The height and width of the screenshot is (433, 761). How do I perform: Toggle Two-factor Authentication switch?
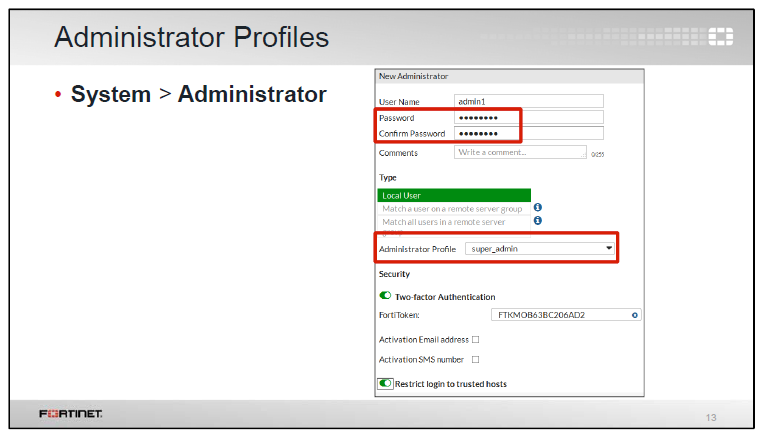pos(385,296)
